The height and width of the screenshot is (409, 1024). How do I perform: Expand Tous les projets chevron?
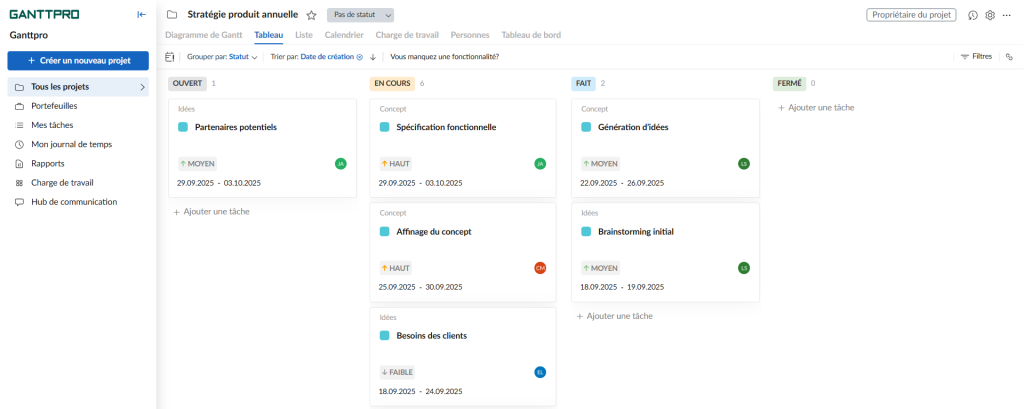tap(142, 87)
